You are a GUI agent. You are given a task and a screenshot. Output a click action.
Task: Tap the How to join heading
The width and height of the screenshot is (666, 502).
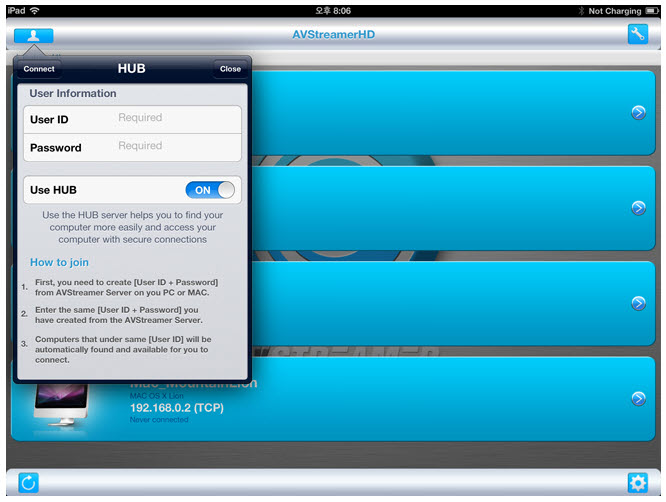(x=59, y=262)
